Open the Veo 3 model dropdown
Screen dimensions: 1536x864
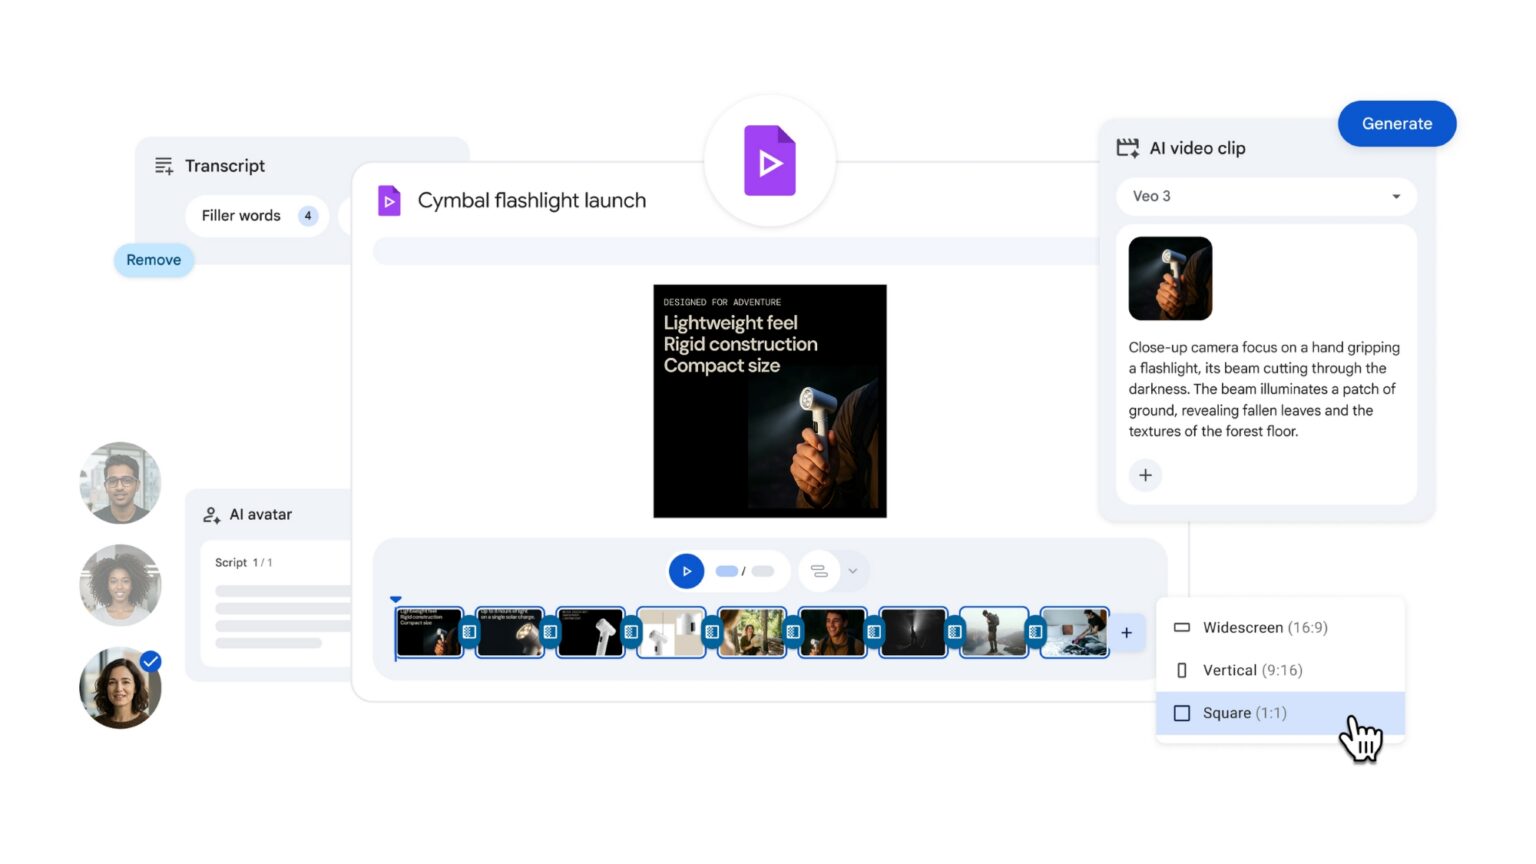click(x=1265, y=196)
